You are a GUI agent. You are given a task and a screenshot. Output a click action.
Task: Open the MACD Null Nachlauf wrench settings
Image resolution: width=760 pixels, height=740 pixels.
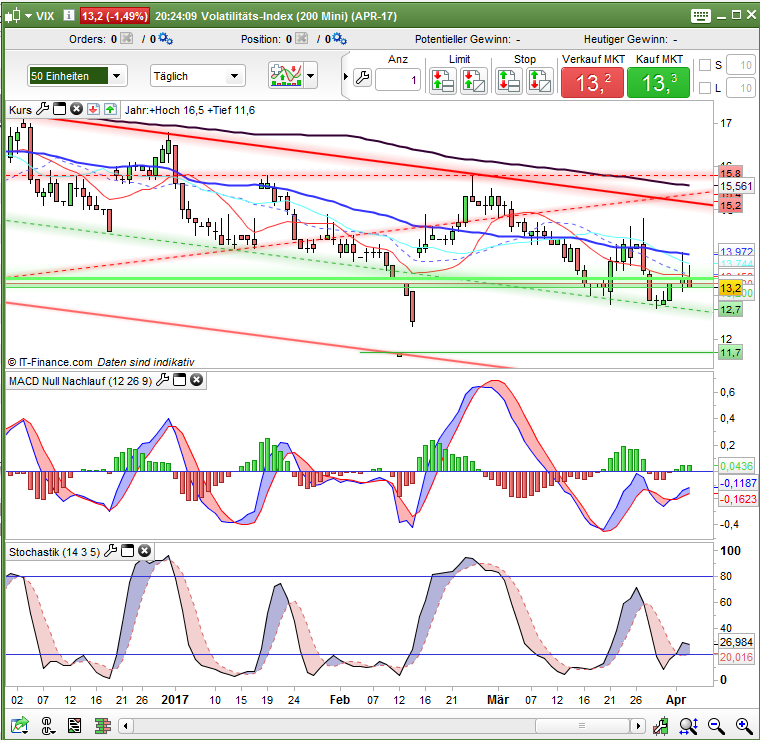click(x=163, y=380)
